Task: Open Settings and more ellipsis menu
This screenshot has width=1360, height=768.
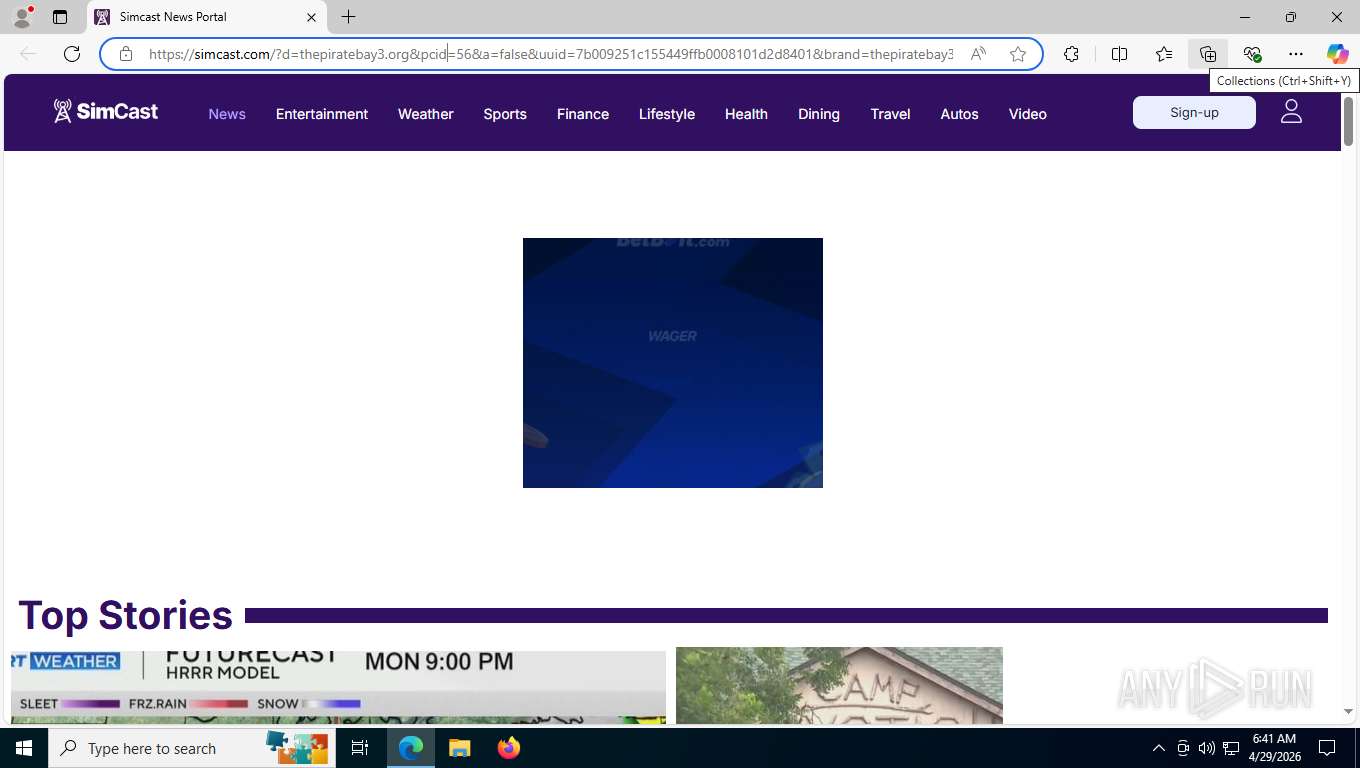Action: pyautogui.click(x=1296, y=54)
